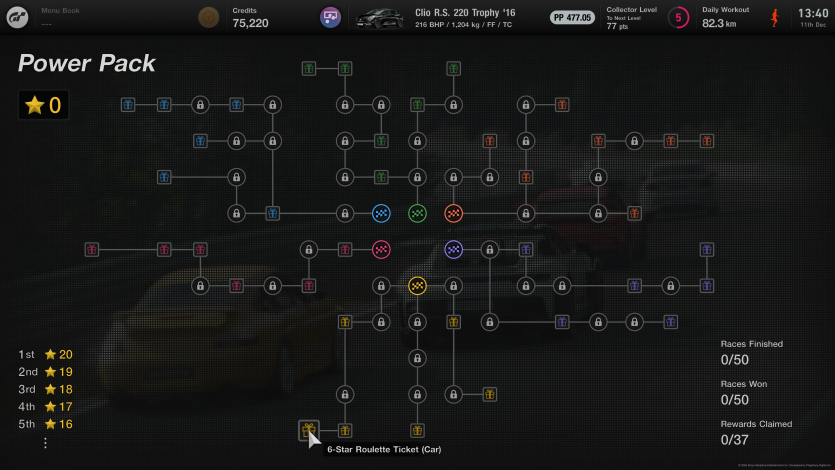The height and width of the screenshot is (470, 835).
Task: Open the Menu Book entry
Action: click(x=60, y=17)
